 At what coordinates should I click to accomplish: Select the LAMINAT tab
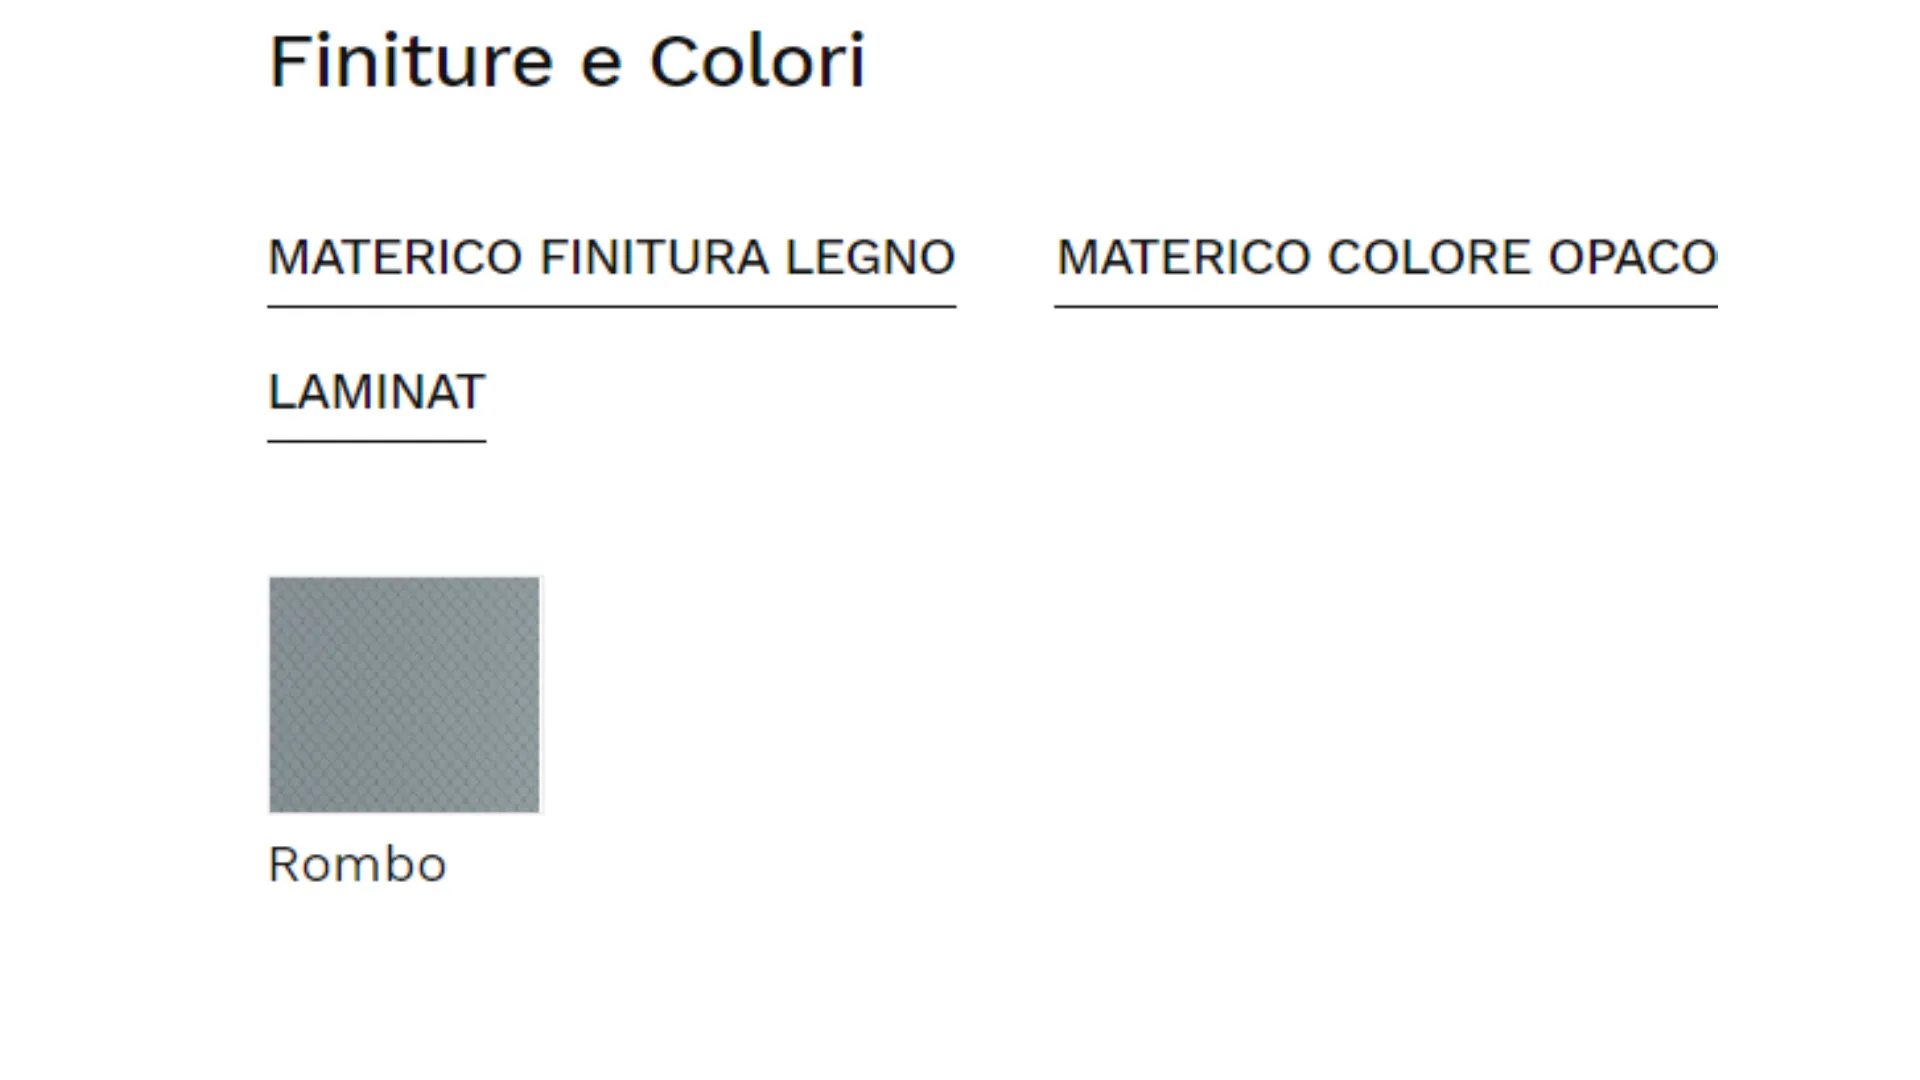click(x=376, y=392)
